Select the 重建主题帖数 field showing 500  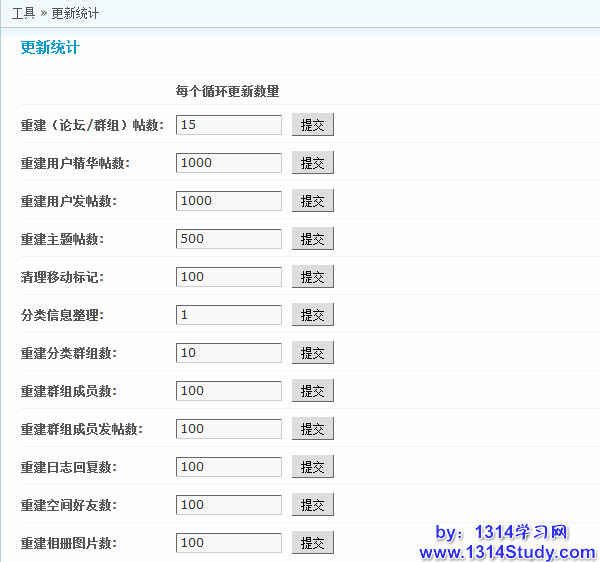[228, 239]
